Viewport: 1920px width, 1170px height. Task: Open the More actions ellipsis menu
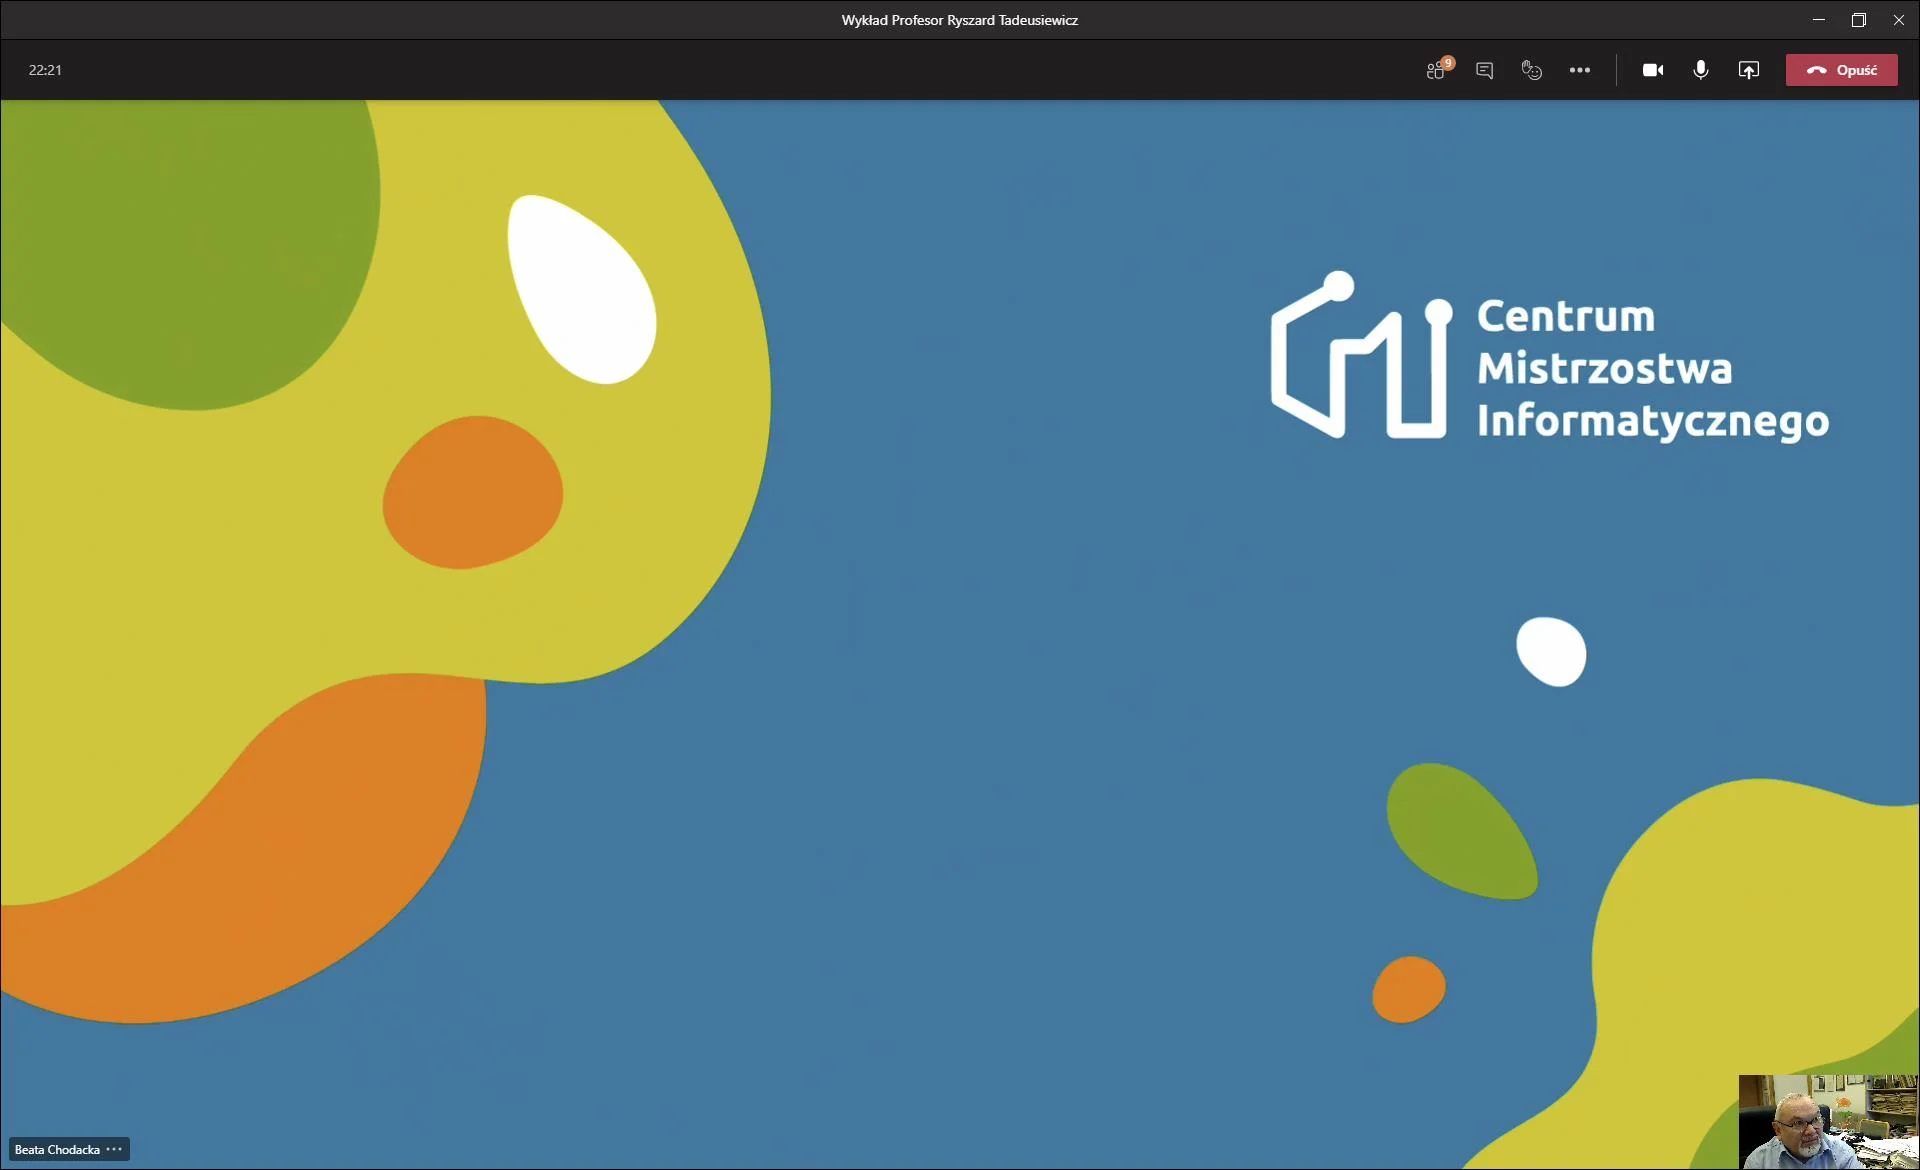pos(1580,70)
